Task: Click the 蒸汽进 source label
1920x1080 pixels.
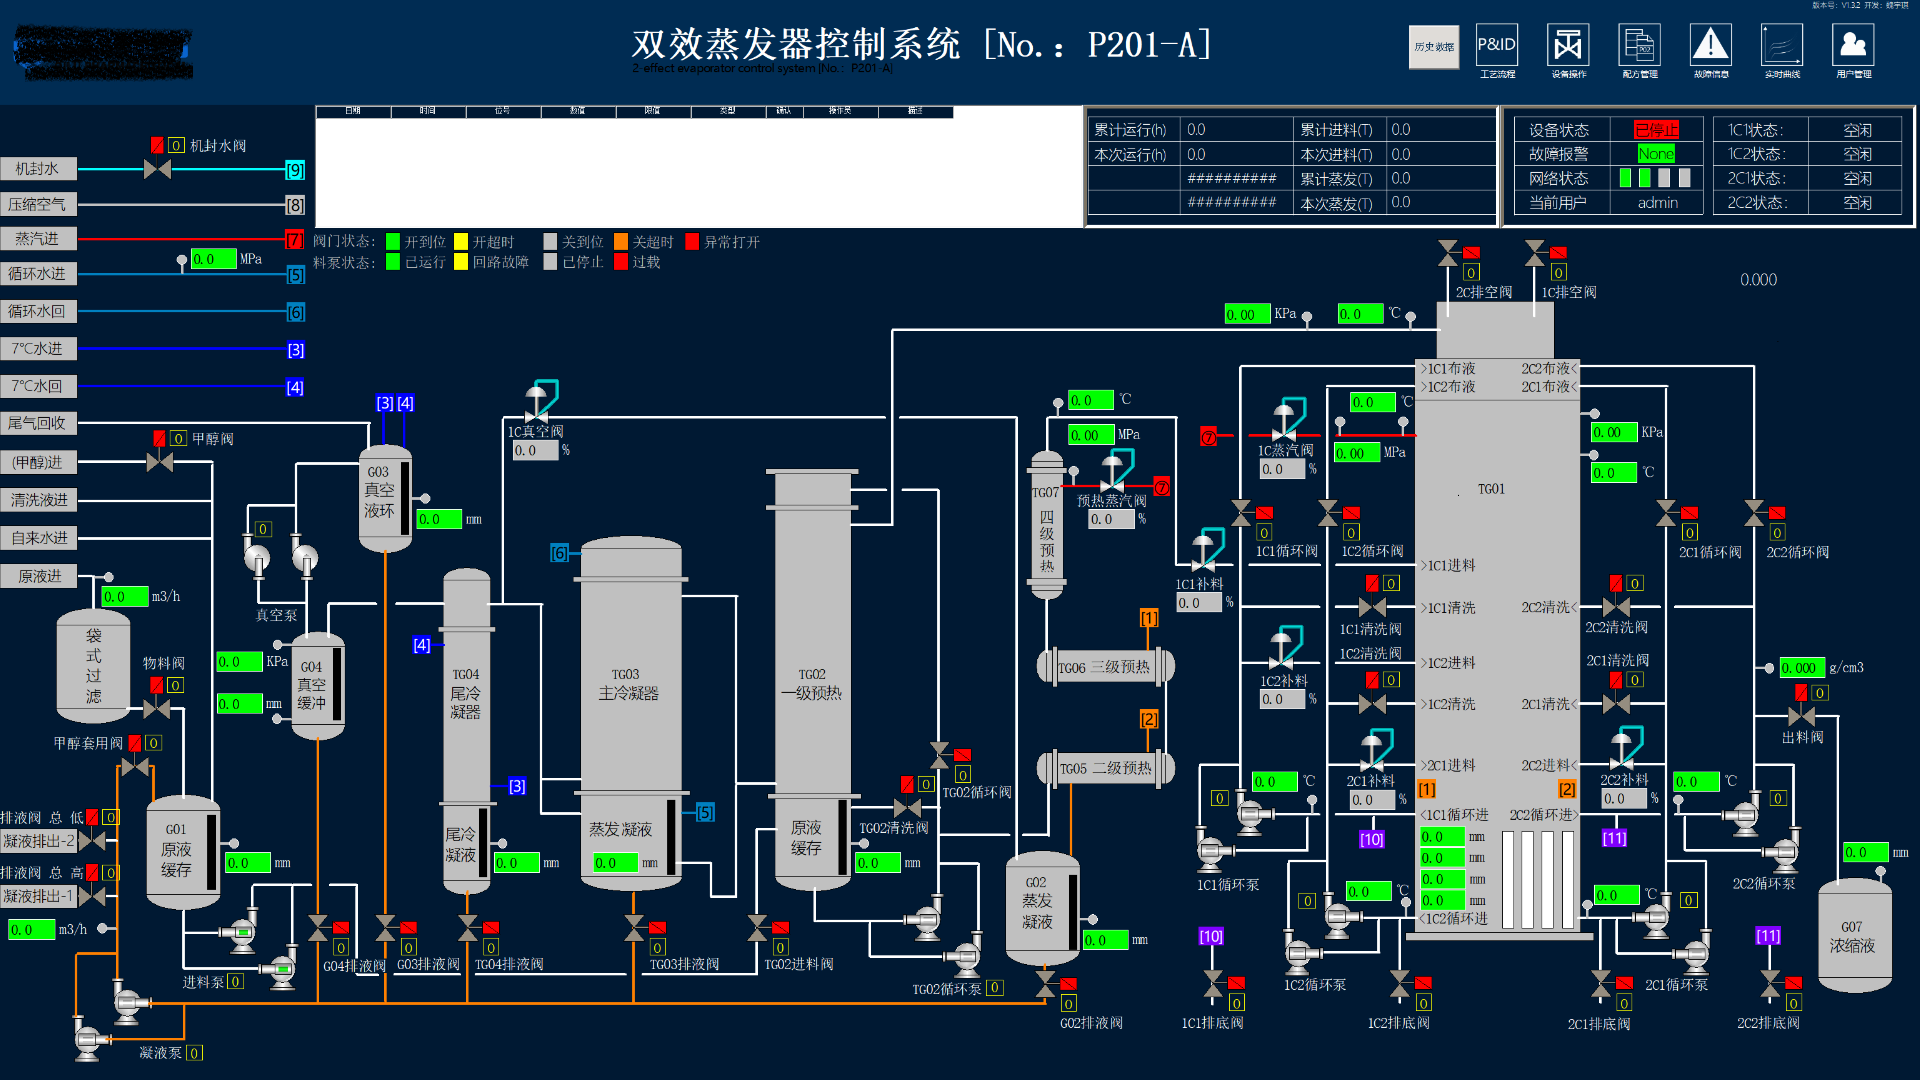Action: click(38, 239)
